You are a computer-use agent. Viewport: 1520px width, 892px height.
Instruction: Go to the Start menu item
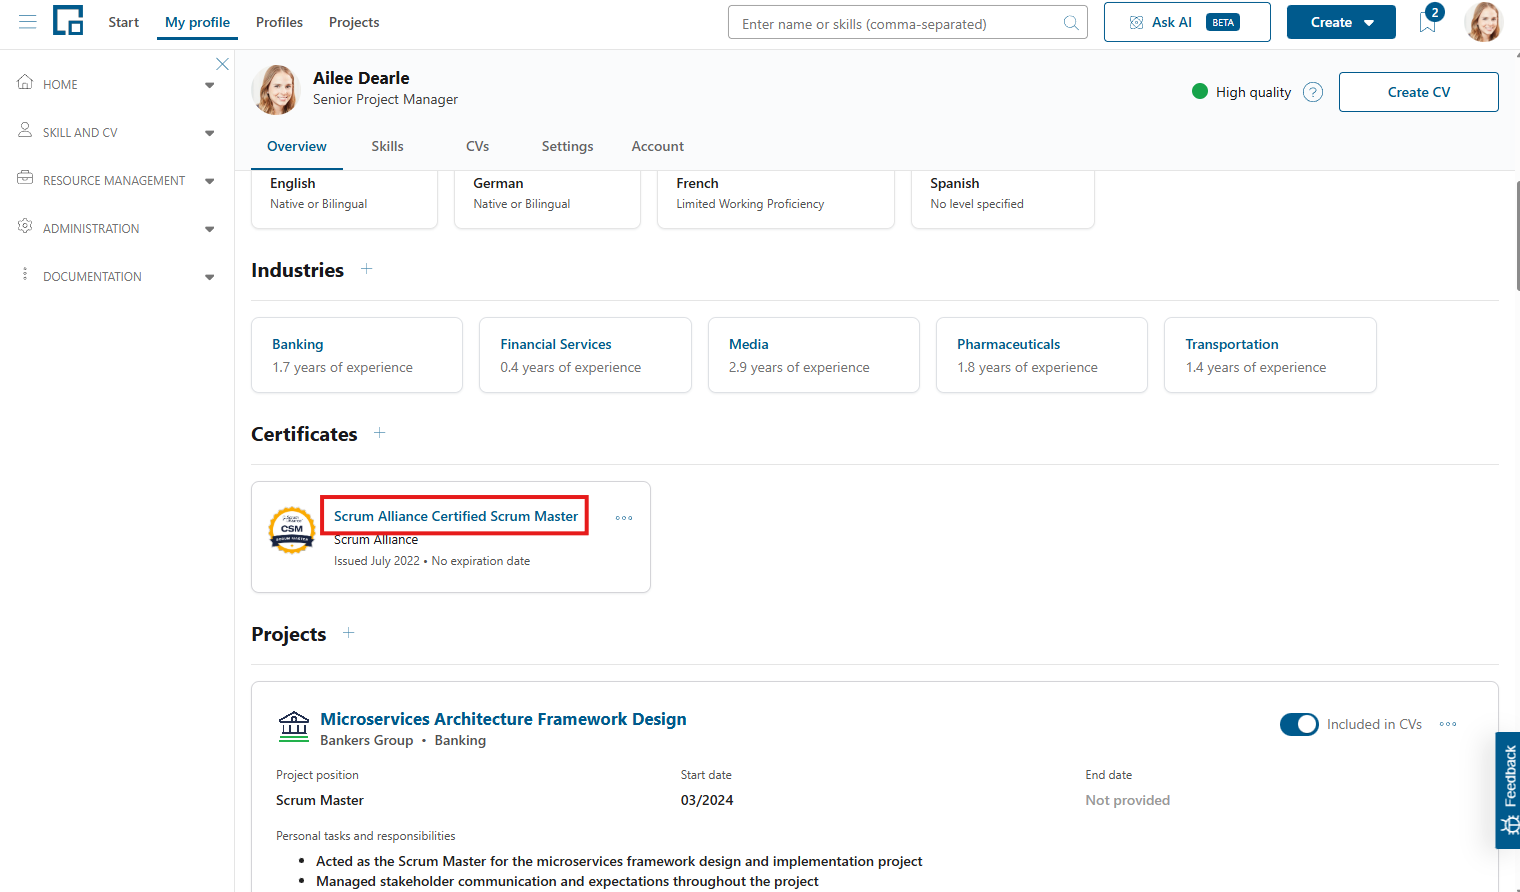(x=124, y=22)
